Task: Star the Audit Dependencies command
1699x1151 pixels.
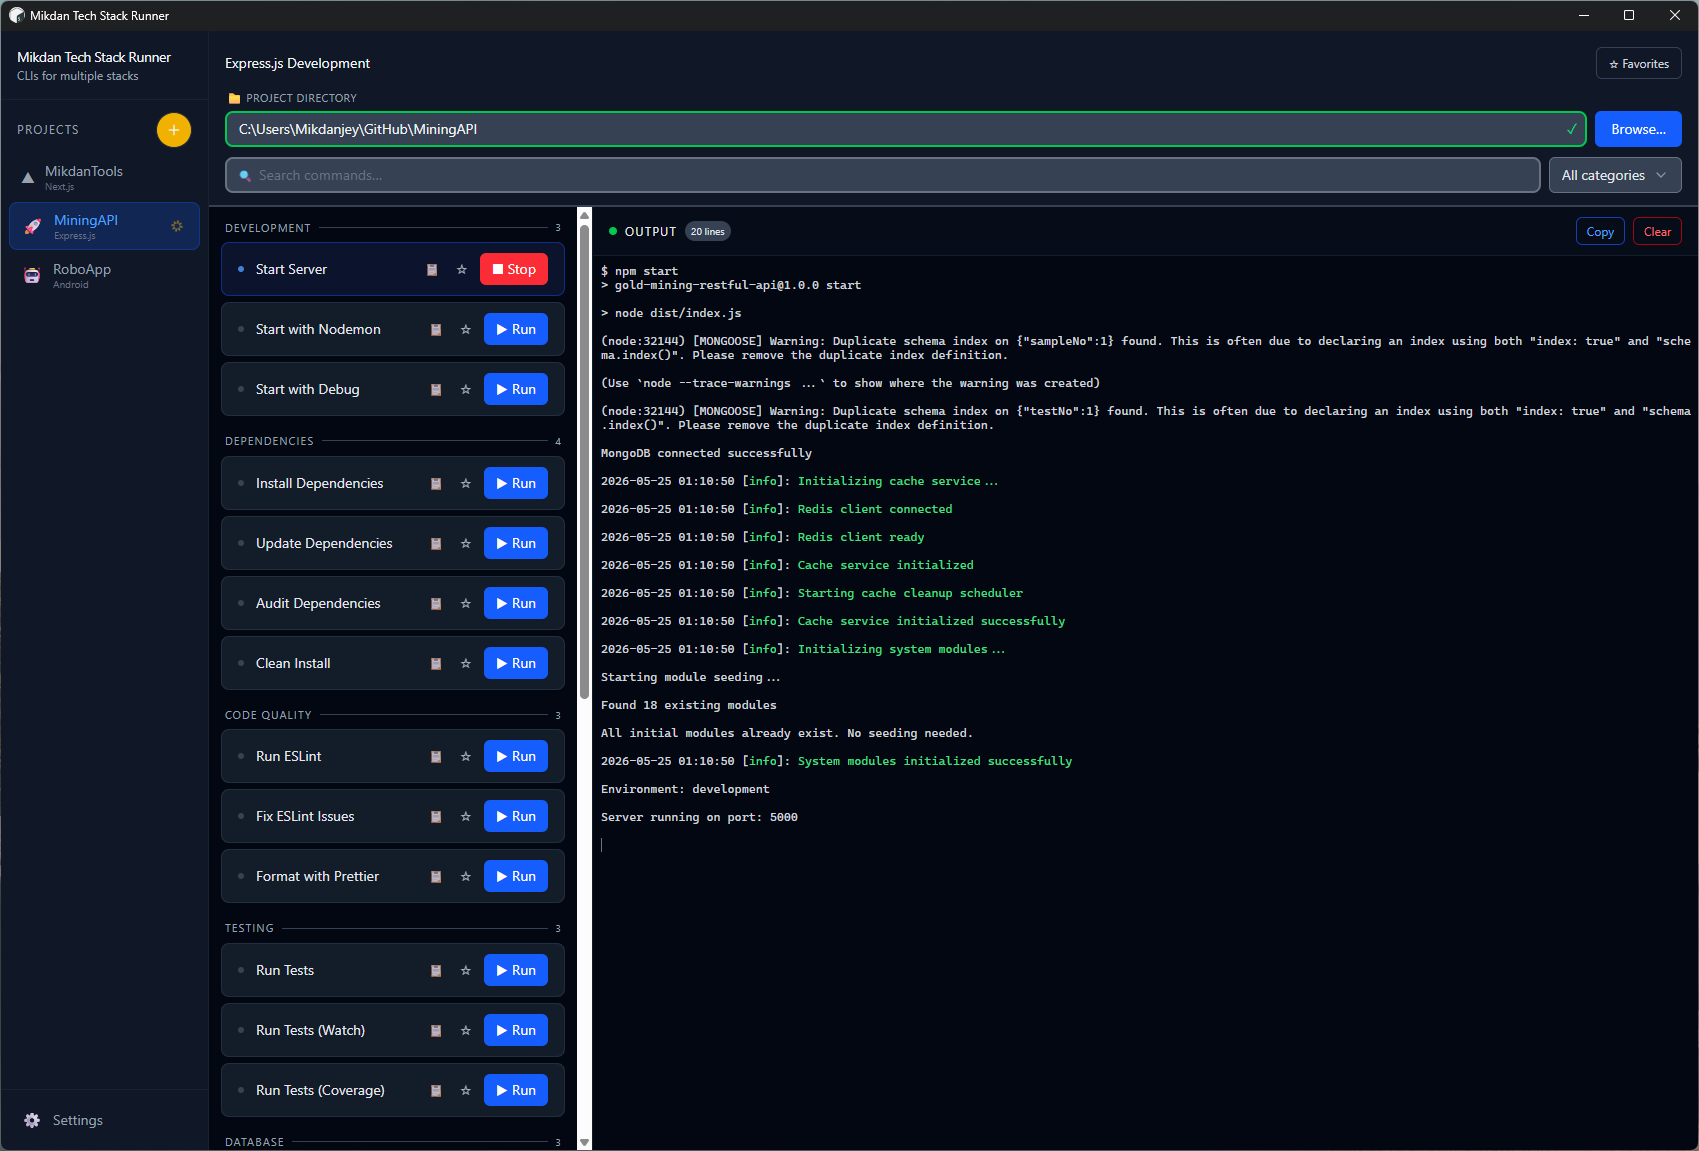Action: click(x=466, y=604)
